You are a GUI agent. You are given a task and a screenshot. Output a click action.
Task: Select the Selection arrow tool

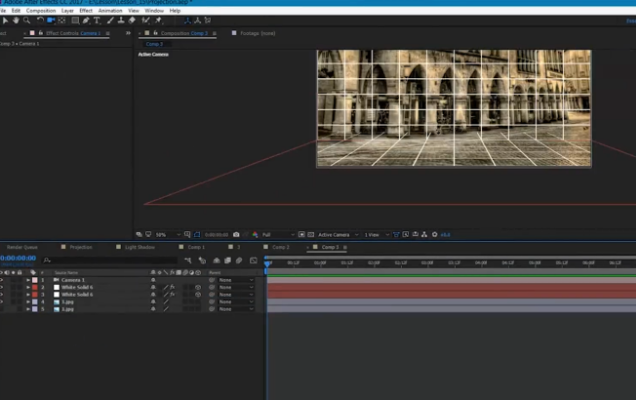4,20
